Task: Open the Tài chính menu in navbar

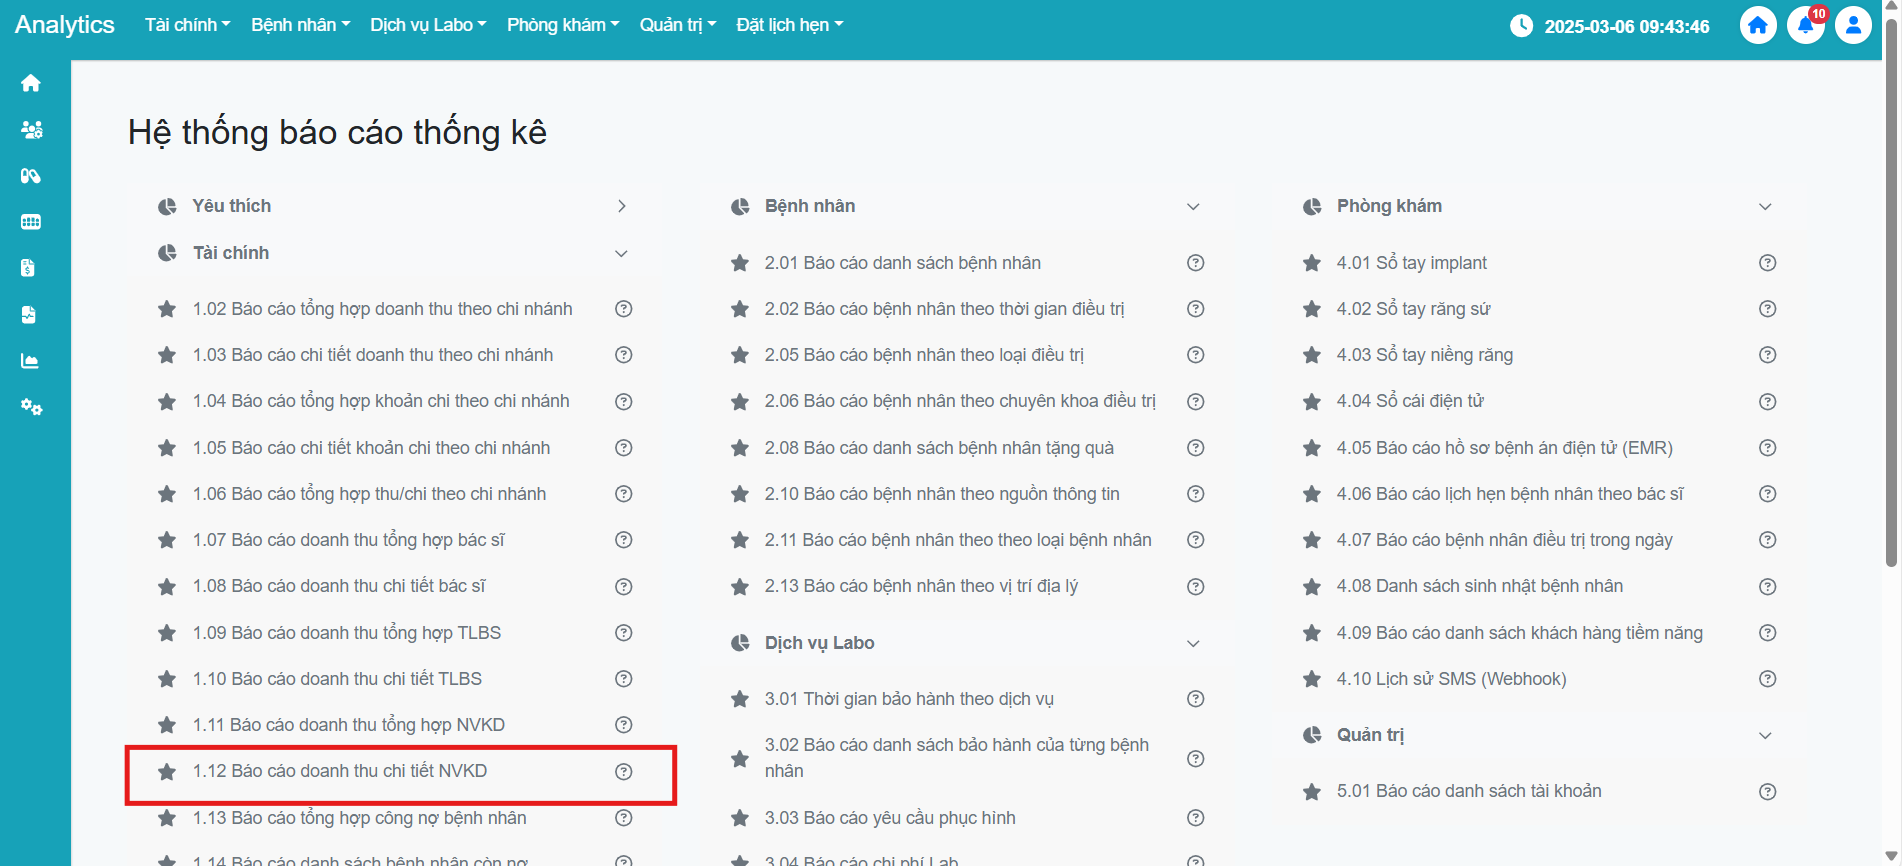Action: 187,25
